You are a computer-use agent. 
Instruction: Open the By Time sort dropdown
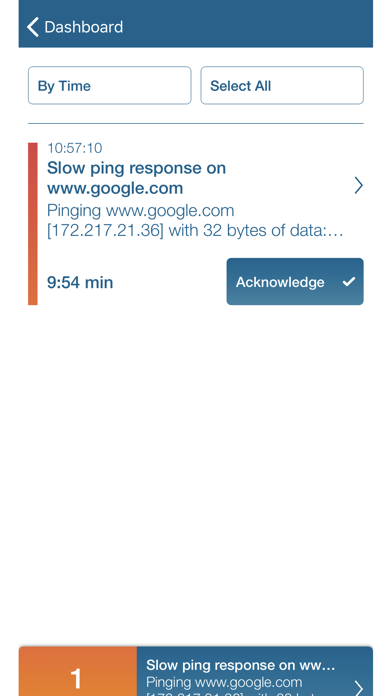pos(110,85)
